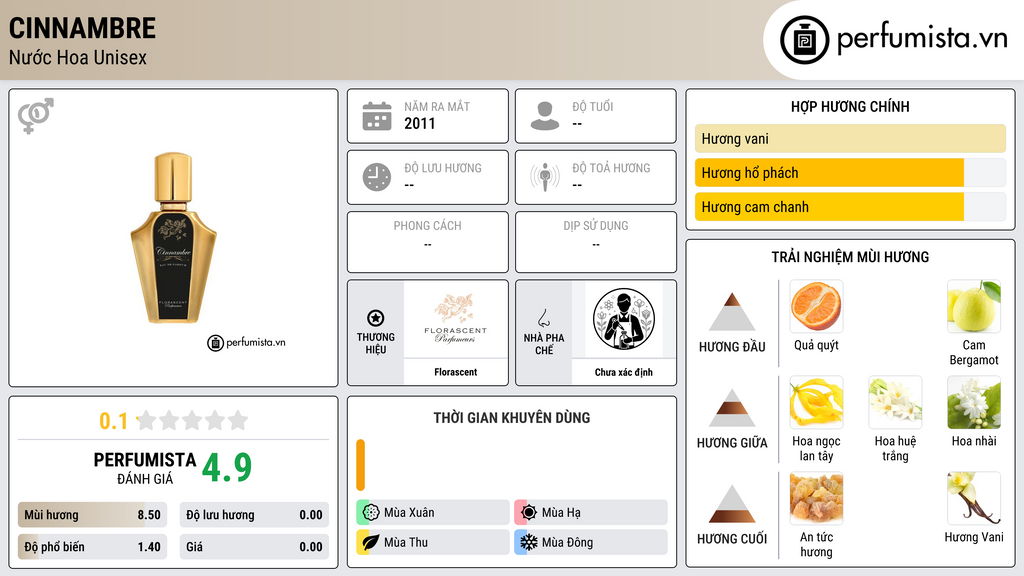The width and height of the screenshot is (1024, 576).
Task: Click the orange recommended-time bar
Action: (x=360, y=465)
